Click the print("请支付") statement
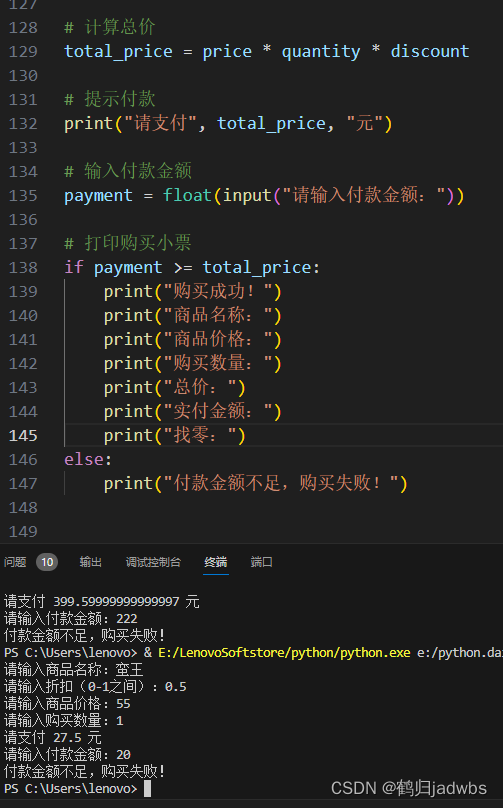Image resolution: width=503 pixels, height=808 pixels. pos(228,124)
